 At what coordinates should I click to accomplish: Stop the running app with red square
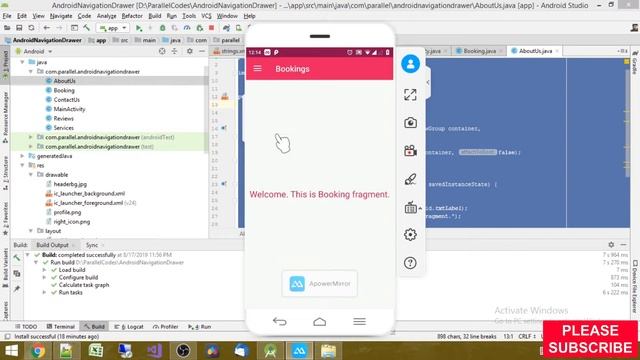[211, 28]
